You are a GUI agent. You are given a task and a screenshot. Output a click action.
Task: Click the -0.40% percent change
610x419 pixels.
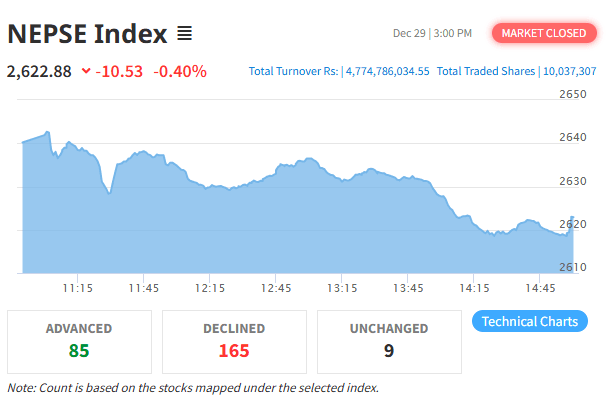180,71
